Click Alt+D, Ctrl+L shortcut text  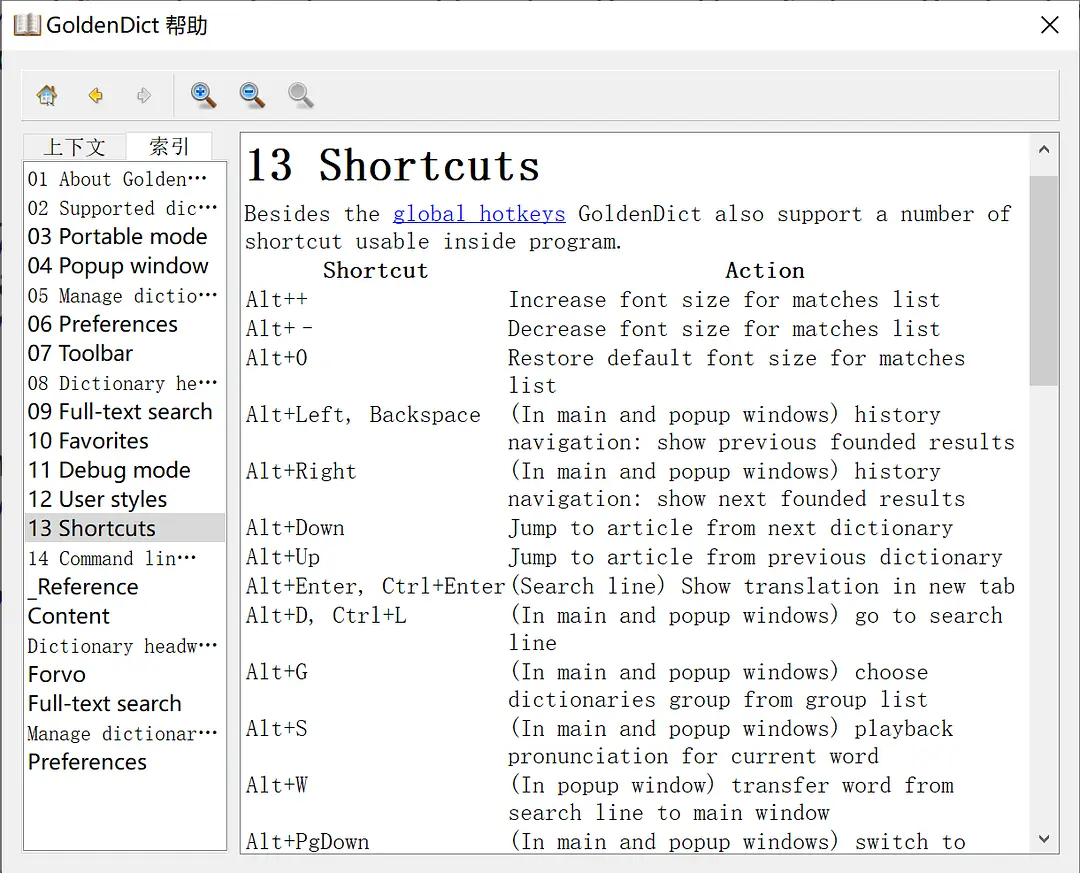326,615
